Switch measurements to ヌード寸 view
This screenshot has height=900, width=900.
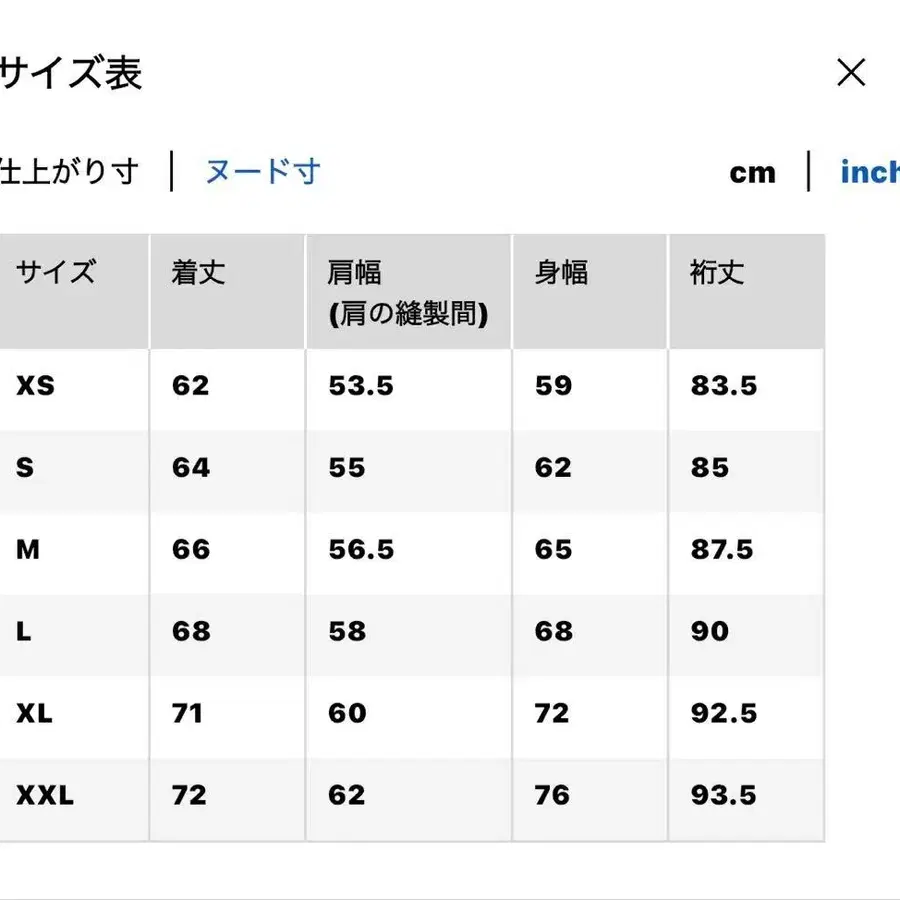tap(262, 172)
